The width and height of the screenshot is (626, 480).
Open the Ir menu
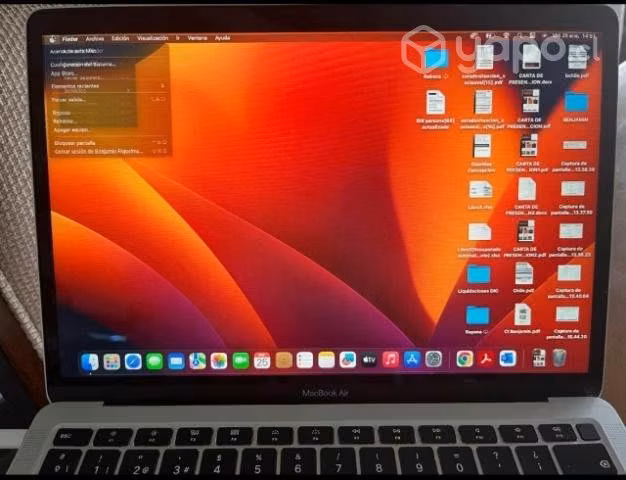(x=178, y=38)
